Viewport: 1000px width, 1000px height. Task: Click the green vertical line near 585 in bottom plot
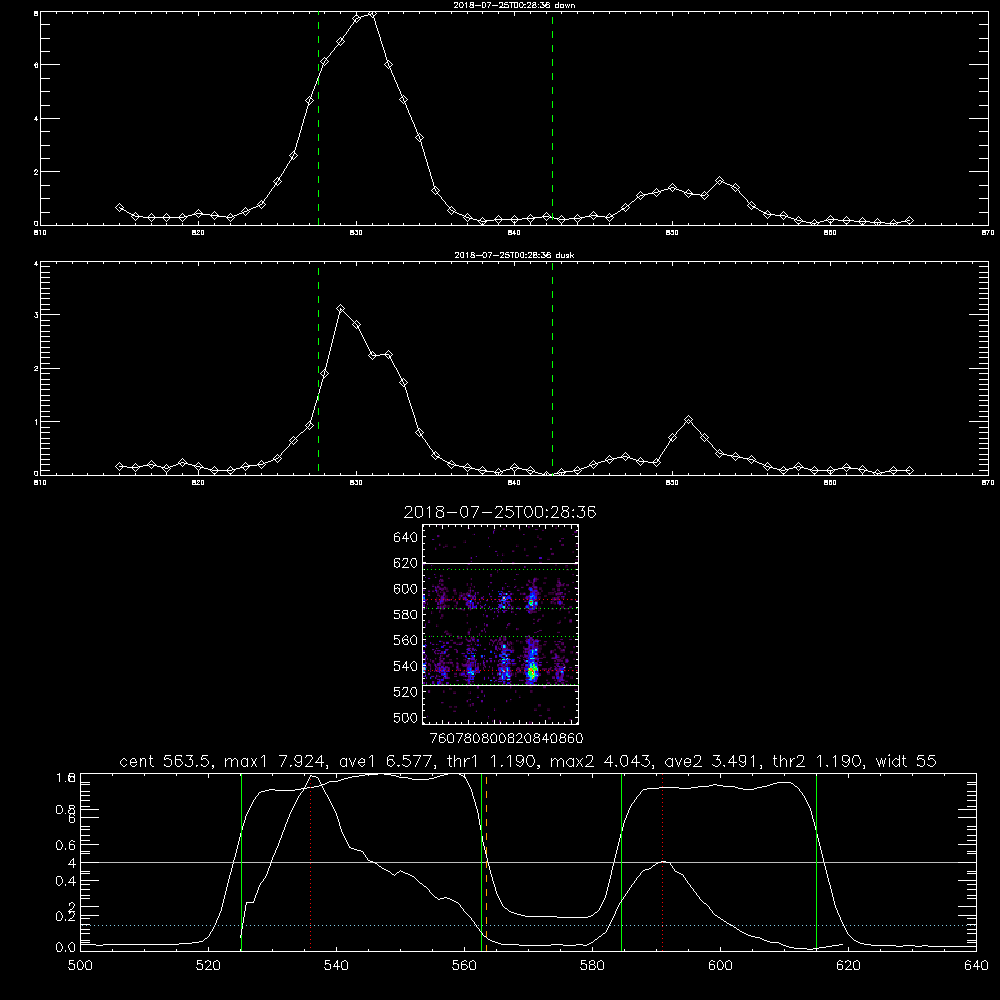pos(621,862)
